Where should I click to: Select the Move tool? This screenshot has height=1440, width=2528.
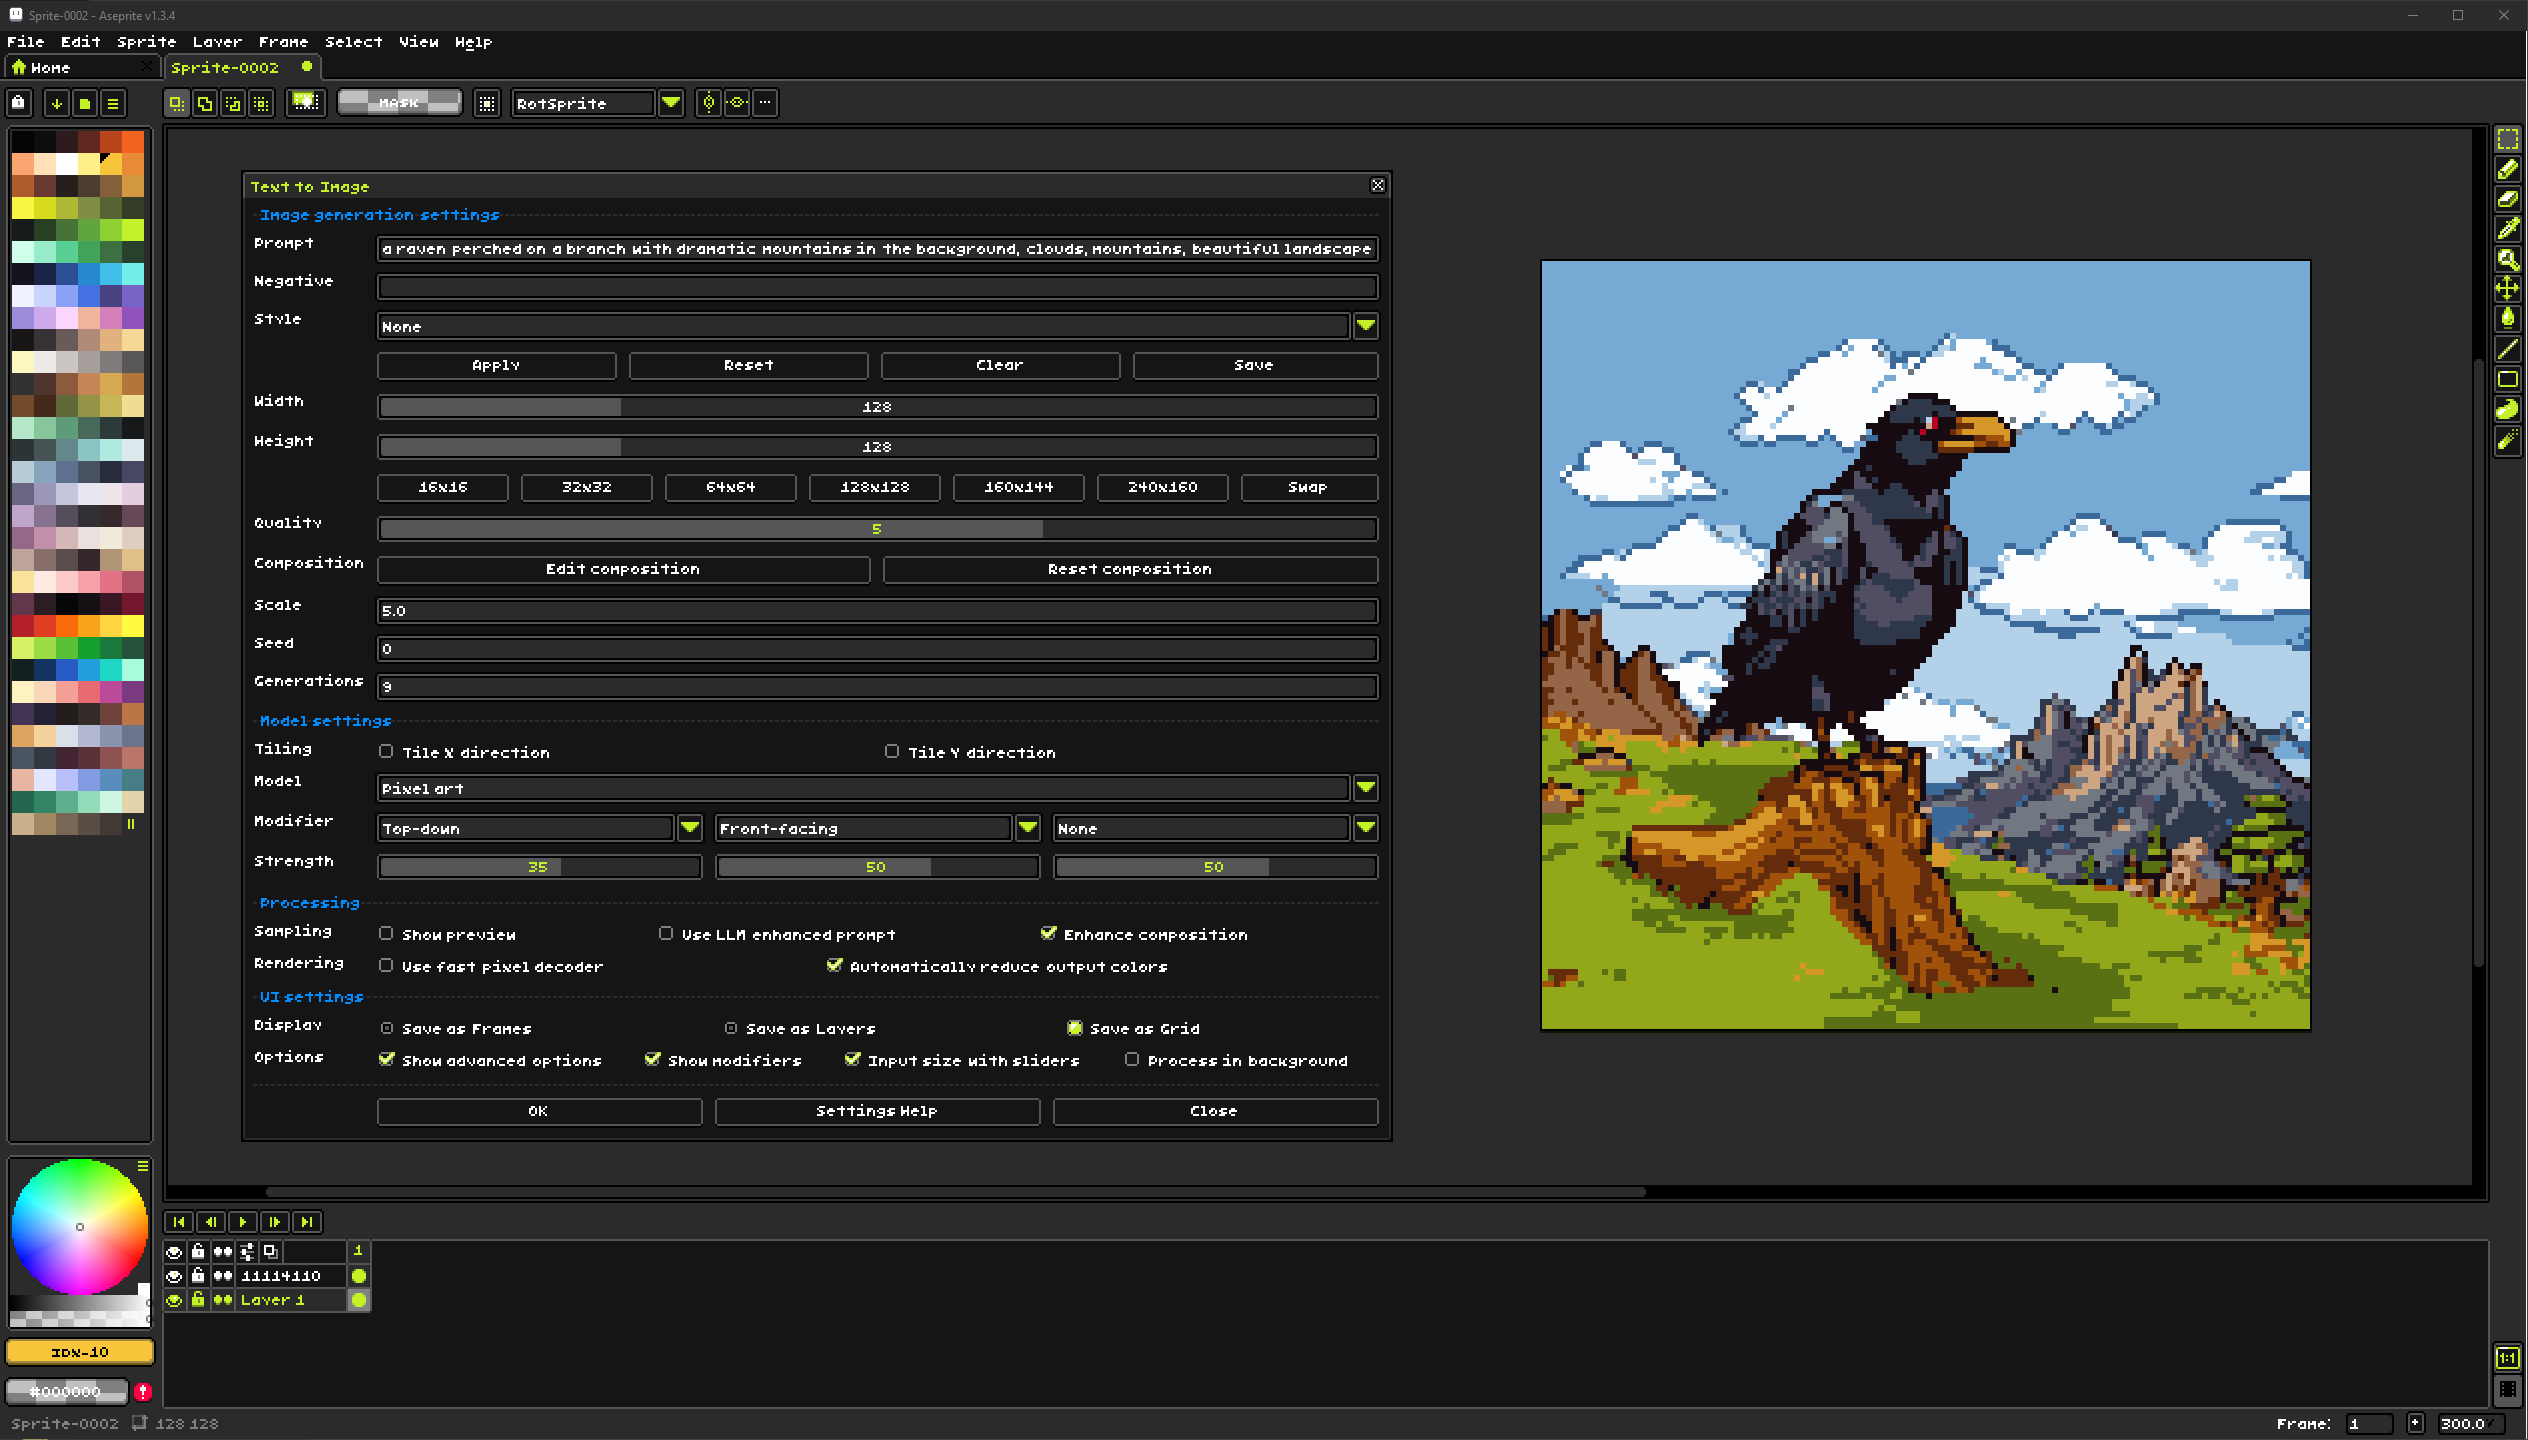[x=2507, y=289]
